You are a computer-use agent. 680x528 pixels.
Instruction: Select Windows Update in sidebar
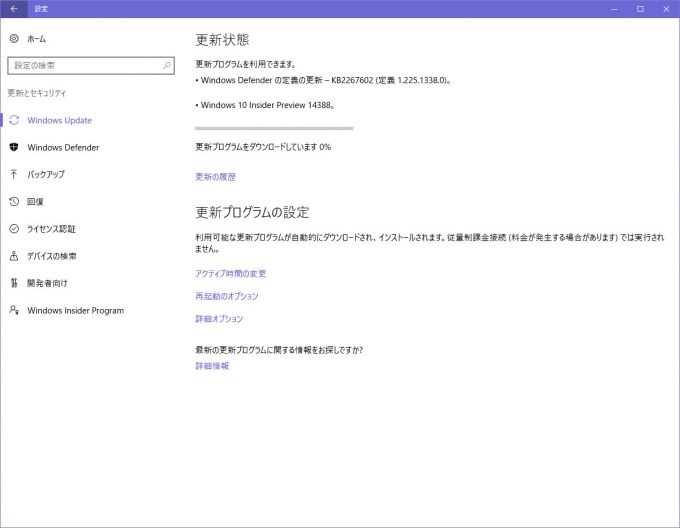59,120
